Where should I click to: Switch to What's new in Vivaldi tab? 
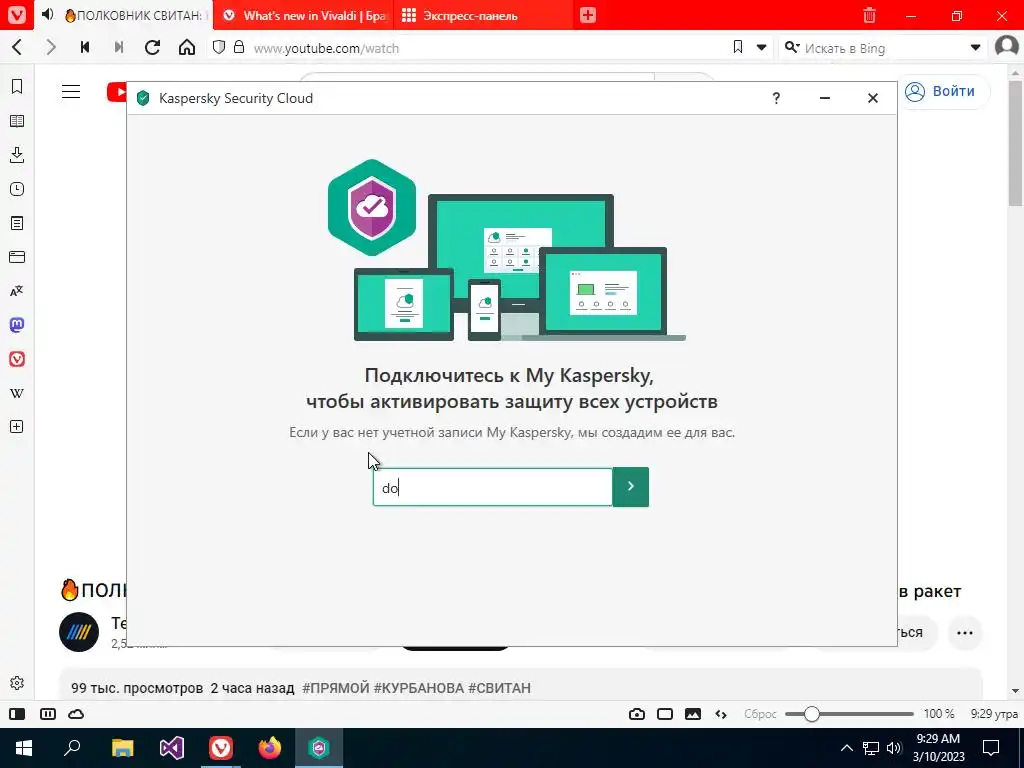304,15
